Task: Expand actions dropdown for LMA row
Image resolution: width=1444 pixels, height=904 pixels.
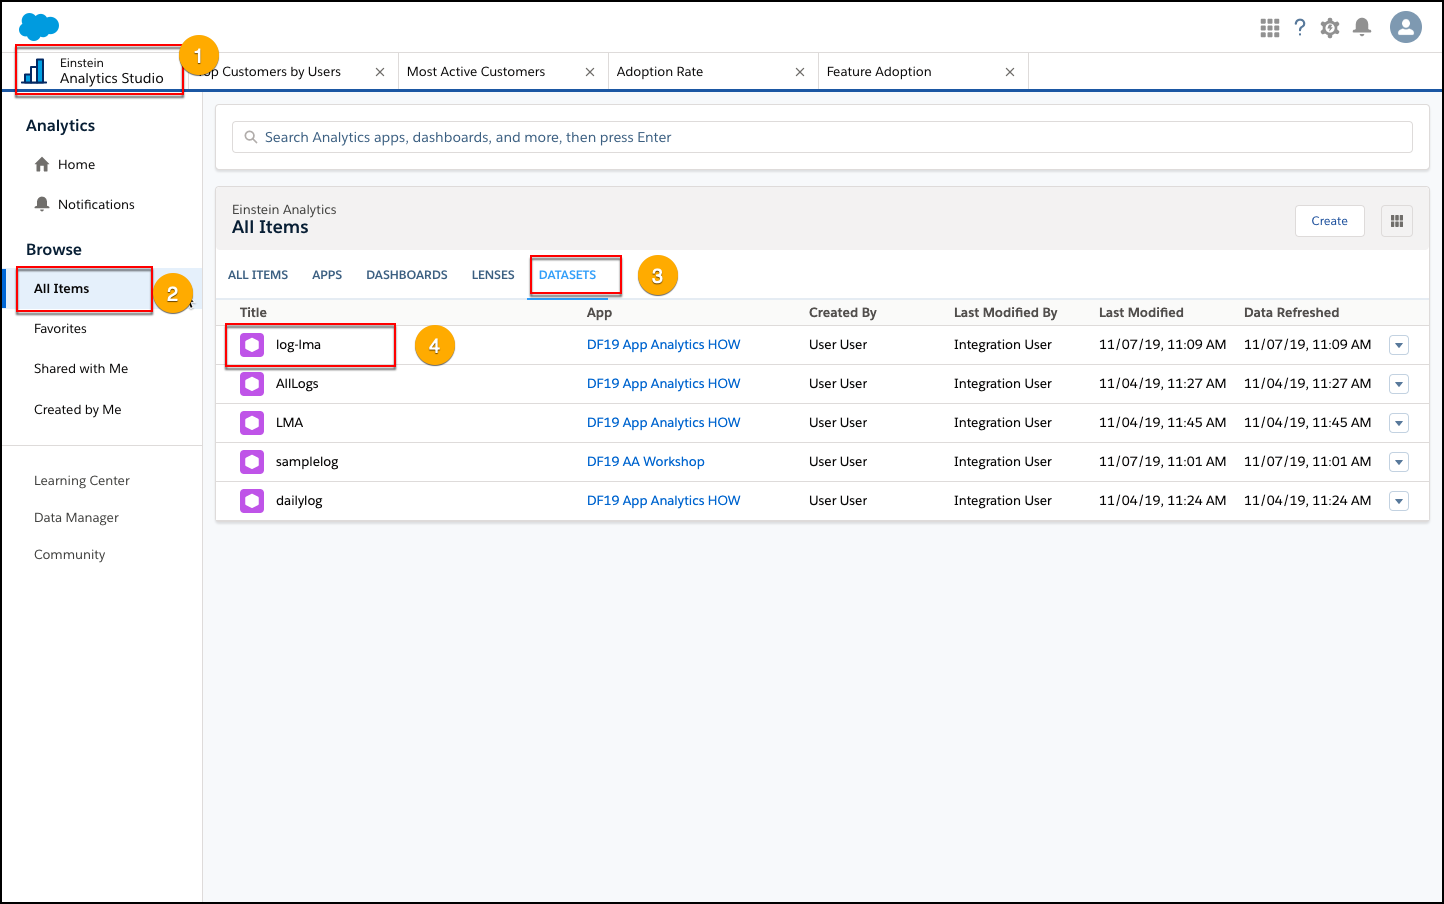Action: coord(1399,423)
